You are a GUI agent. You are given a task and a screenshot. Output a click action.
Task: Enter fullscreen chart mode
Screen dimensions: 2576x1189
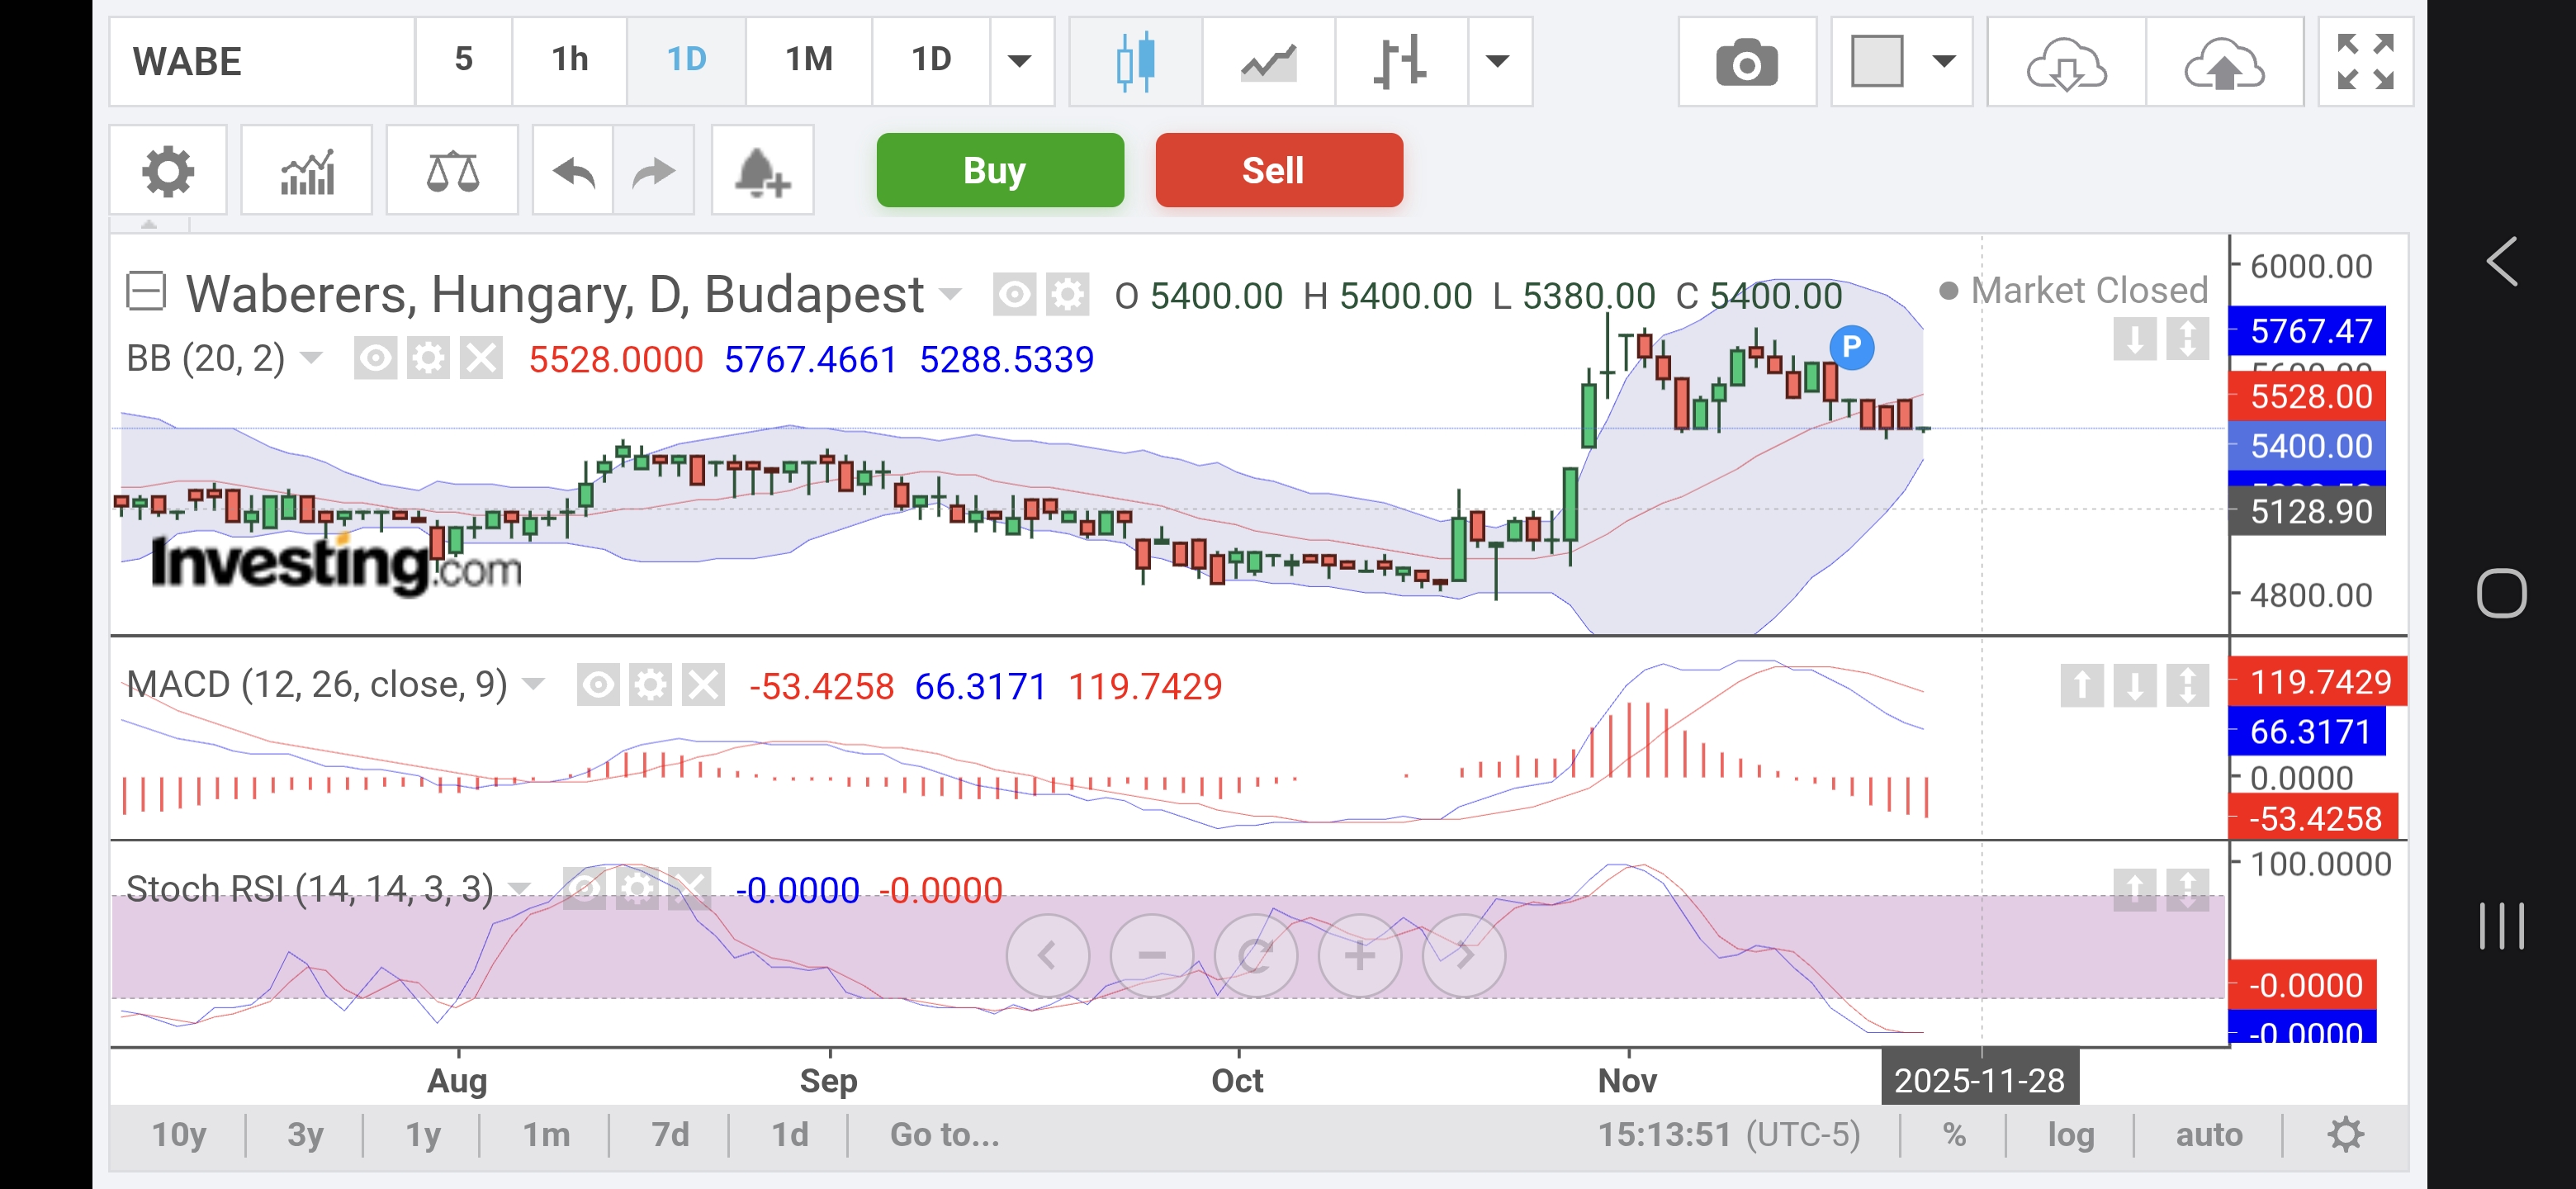point(2365,62)
